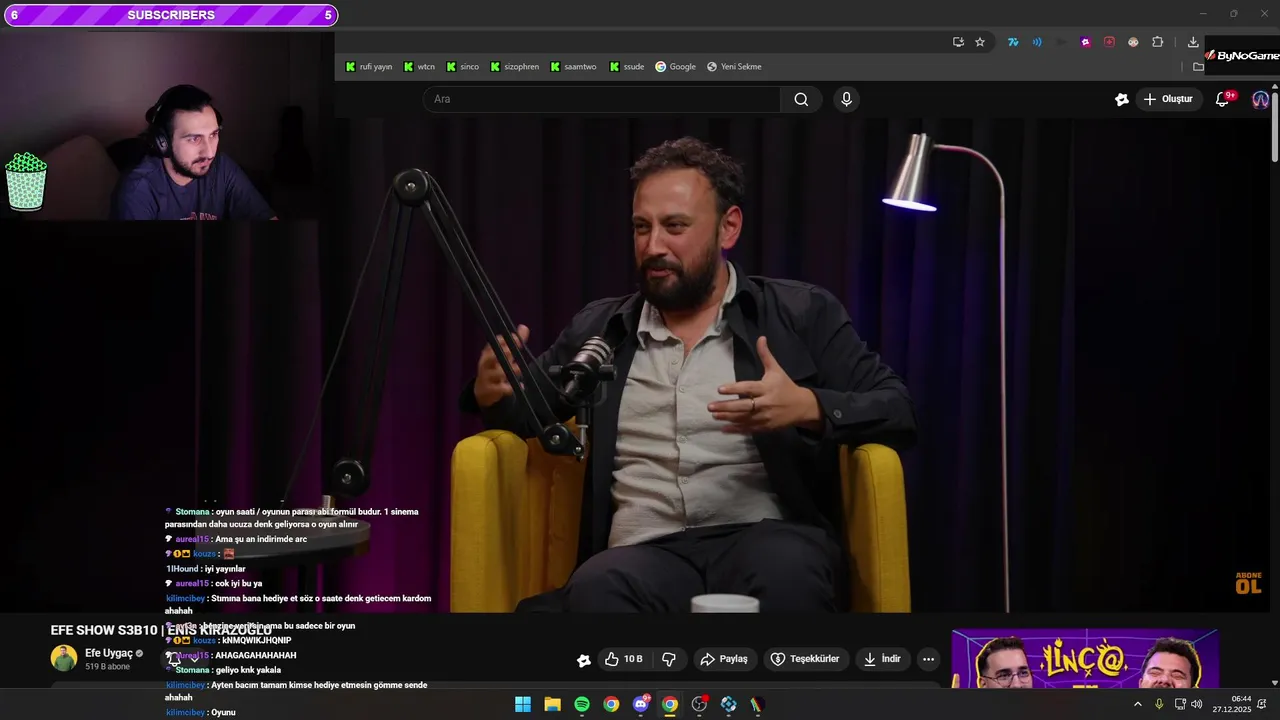Open the three-dot more actions menu
The width and height of the screenshot is (1280, 720).
(928, 659)
